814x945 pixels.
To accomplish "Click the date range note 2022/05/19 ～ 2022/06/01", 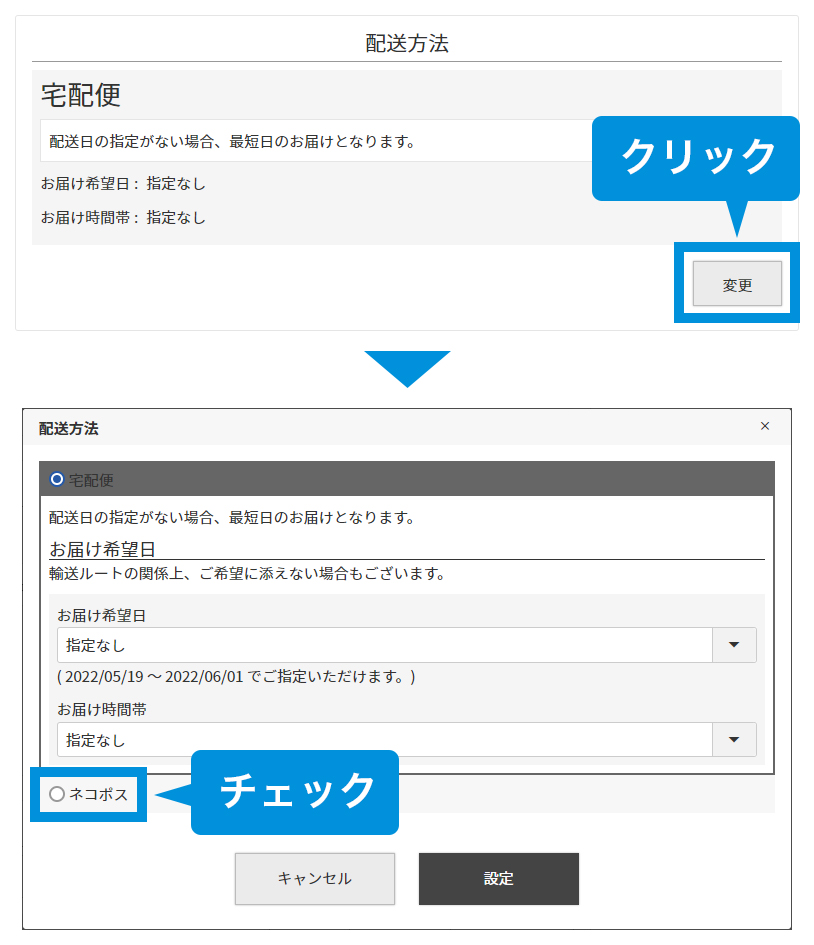I will coord(236,677).
